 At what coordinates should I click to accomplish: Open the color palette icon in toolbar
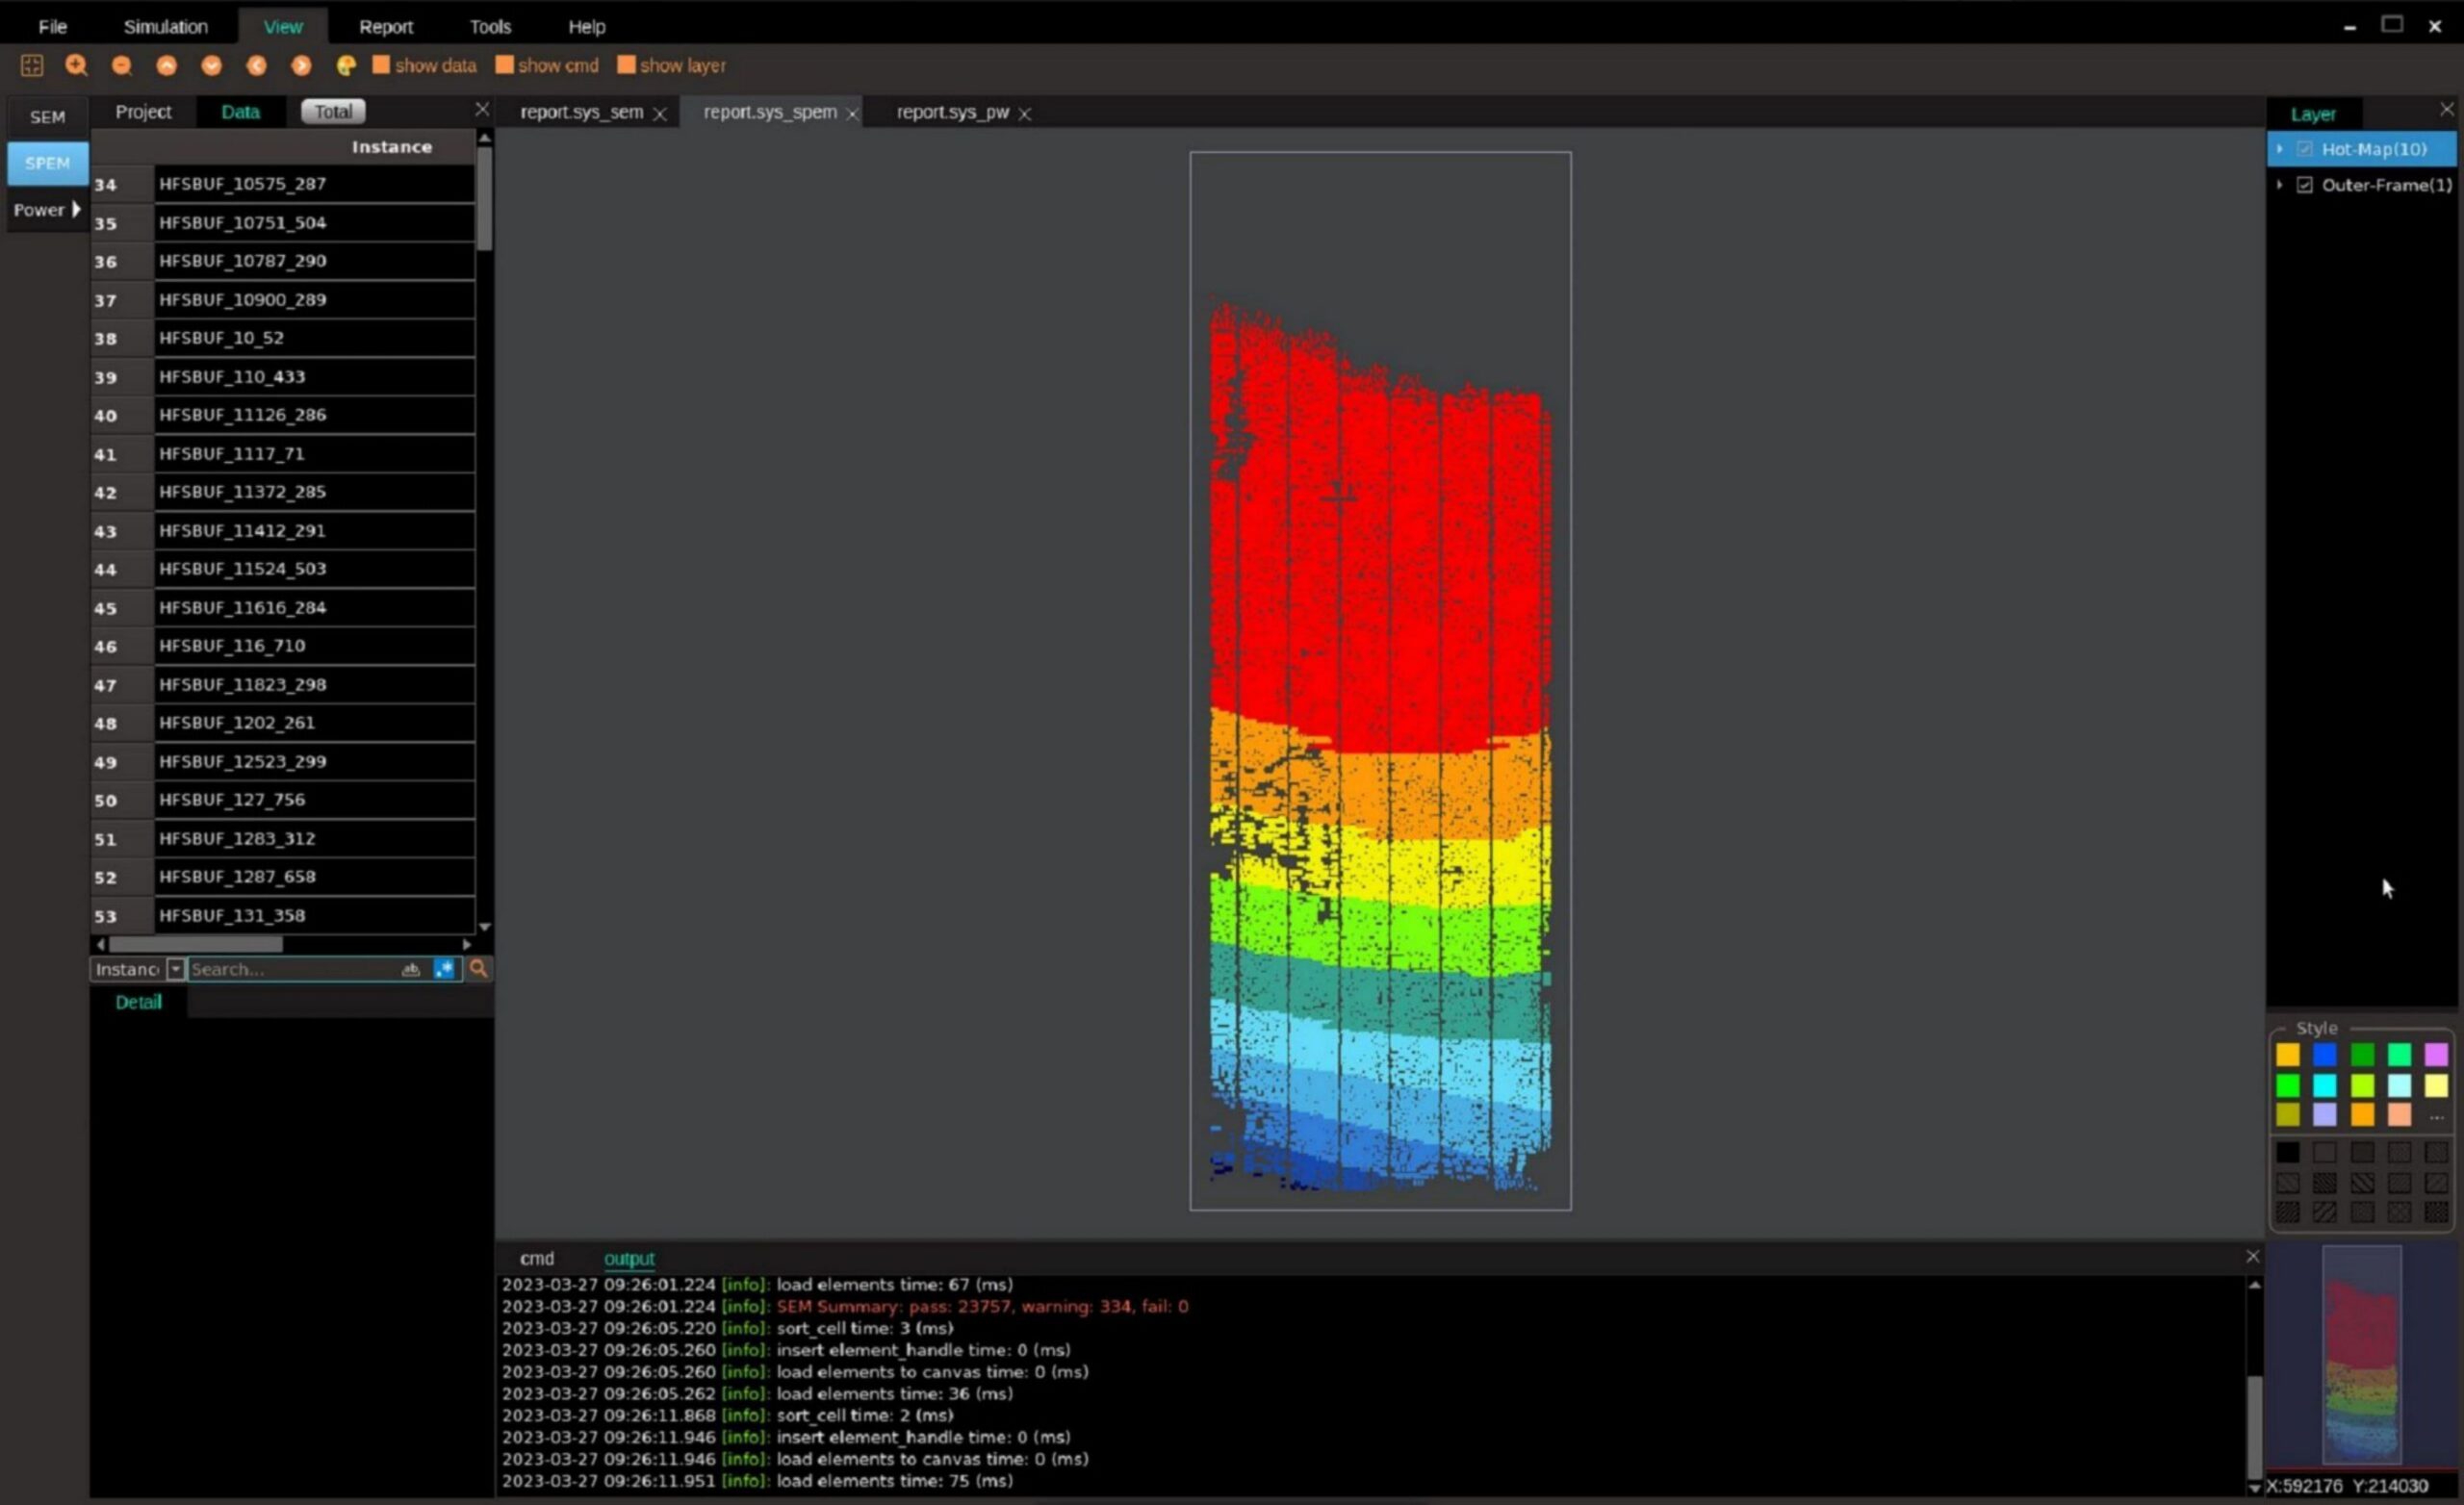[346, 65]
